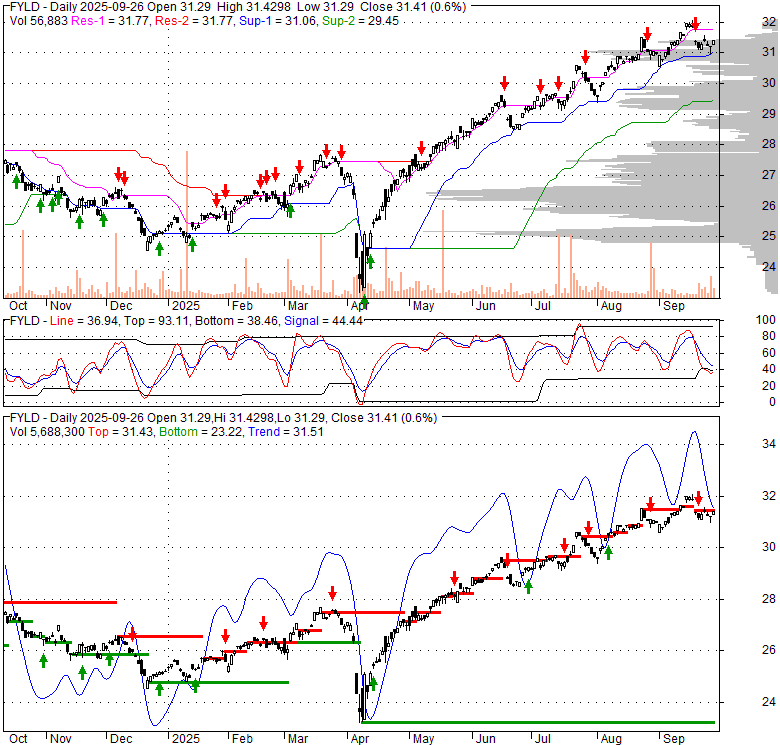Viewport: 780px width, 745px height.
Task: Click 'Vol 56,883' in the top chart header
Action: pyautogui.click(x=39, y=21)
